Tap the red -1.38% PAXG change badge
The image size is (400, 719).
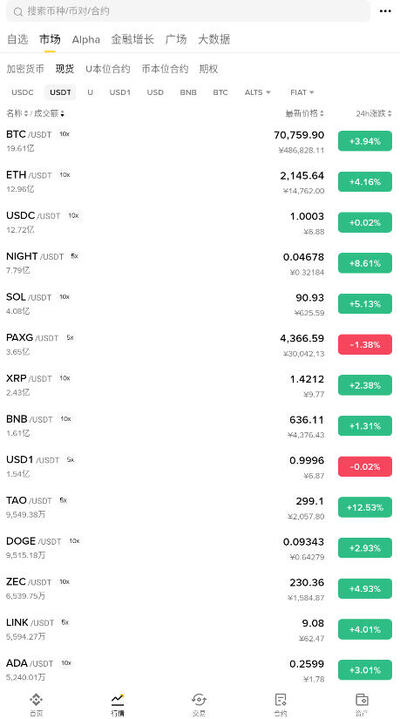pos(365,344)
